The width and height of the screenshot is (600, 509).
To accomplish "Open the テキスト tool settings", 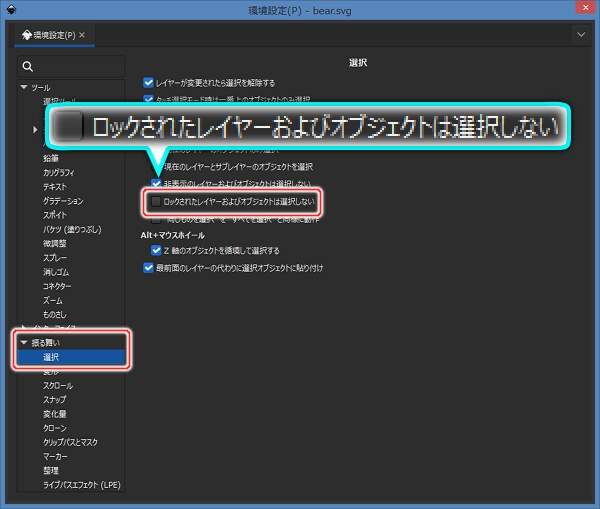I will (55, 186).
